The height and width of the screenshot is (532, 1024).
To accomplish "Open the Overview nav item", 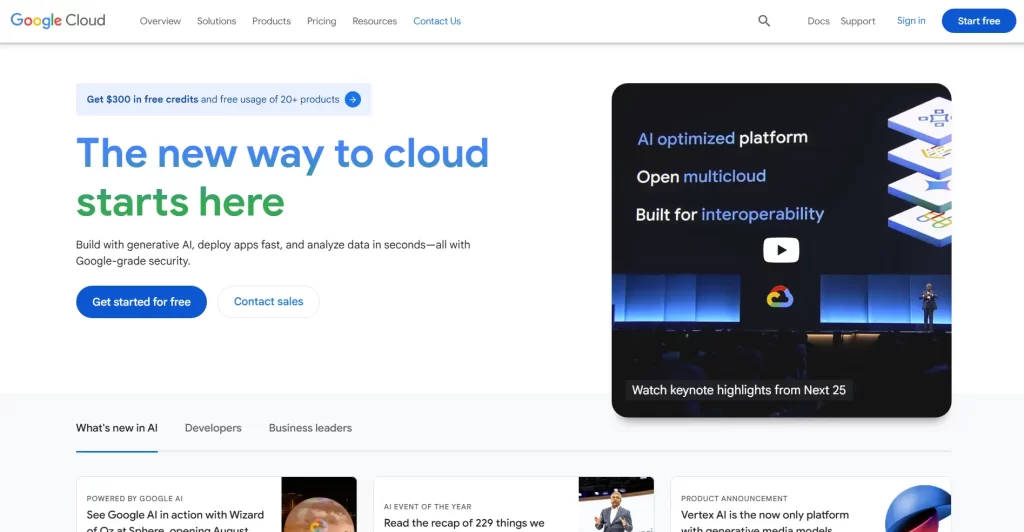I will tap(160, 21).
